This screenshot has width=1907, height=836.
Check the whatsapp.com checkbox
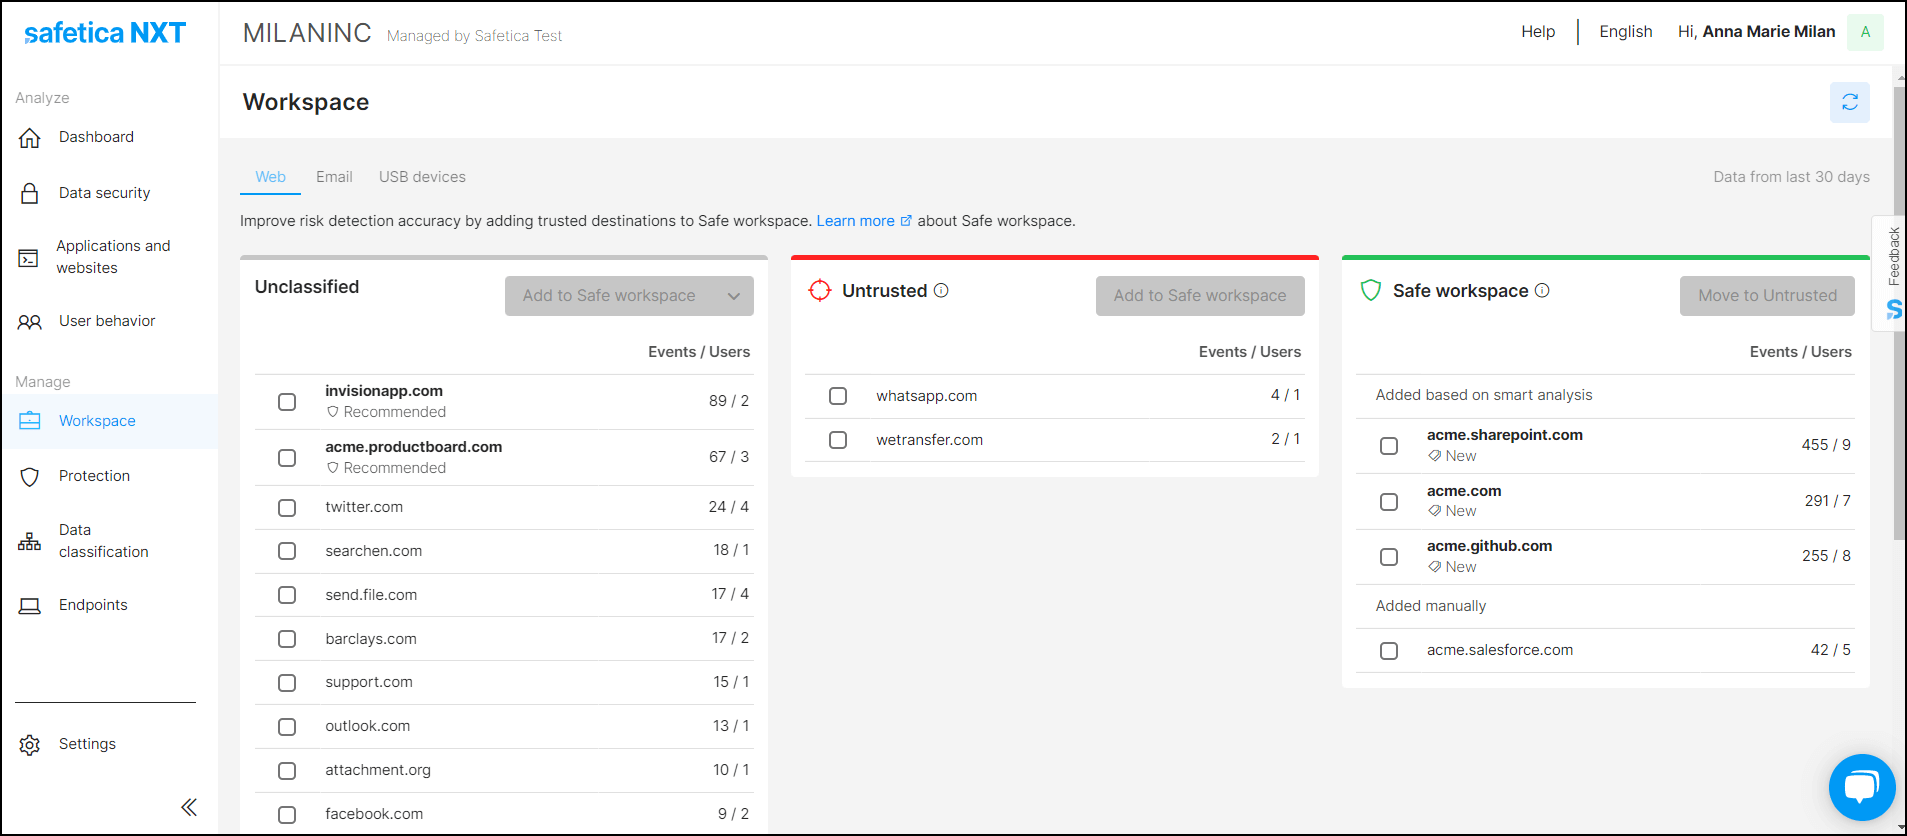click(x=838, y=396)
